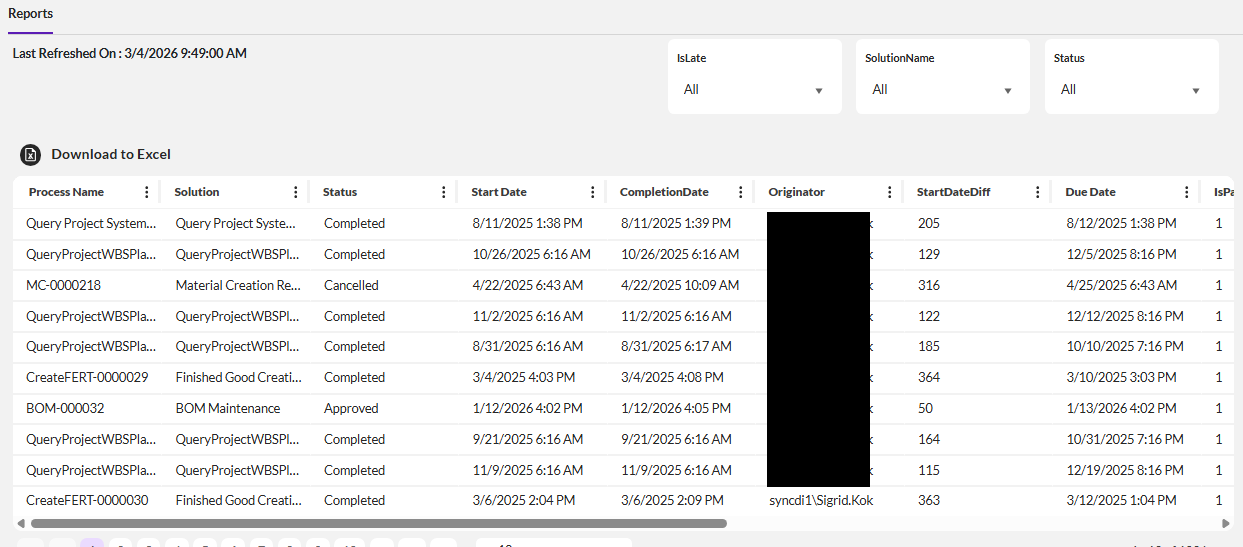This screenshot has width=1243, height=547.
Task: Open the StartDateDiff column menu
Action: point(1038,192)
